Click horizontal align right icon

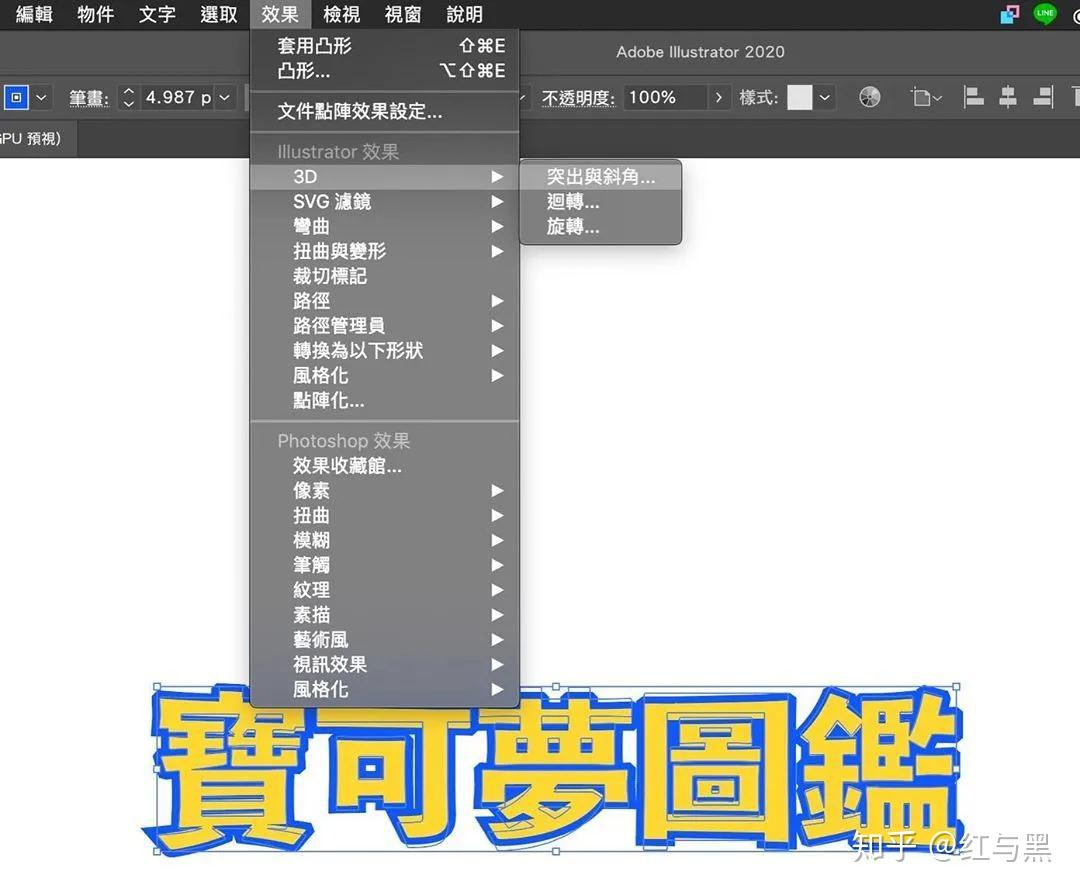coord(1043,97)
